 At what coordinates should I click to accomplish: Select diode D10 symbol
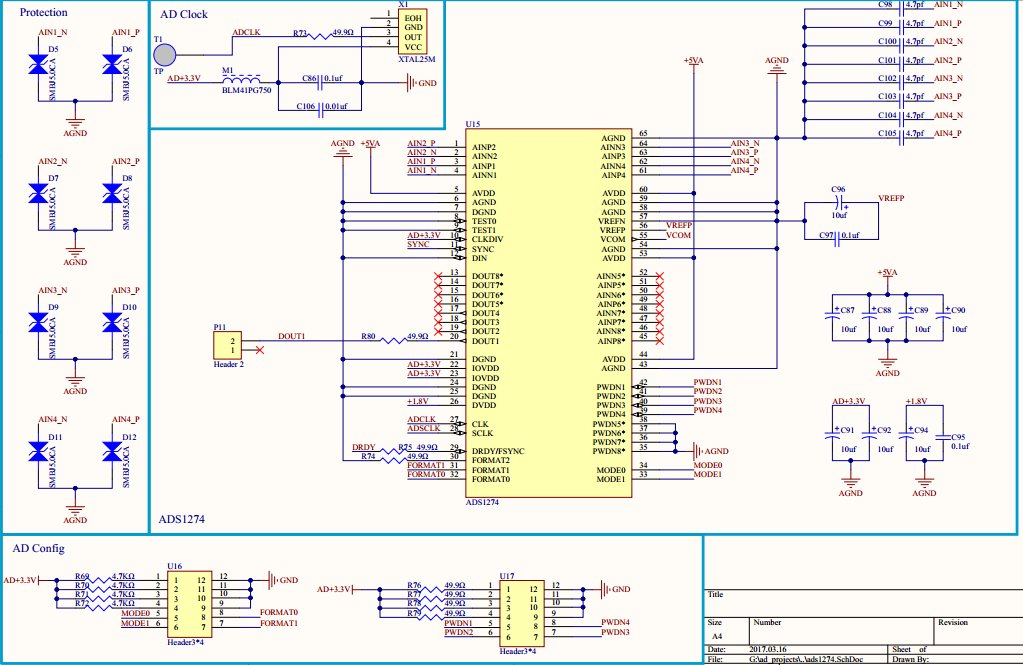coord(112,323)
